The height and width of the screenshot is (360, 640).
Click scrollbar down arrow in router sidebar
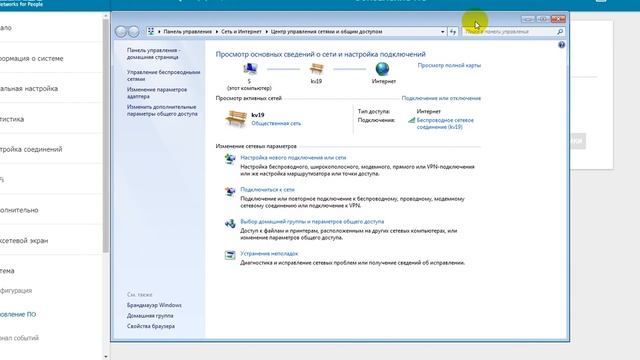coord(106,357)
